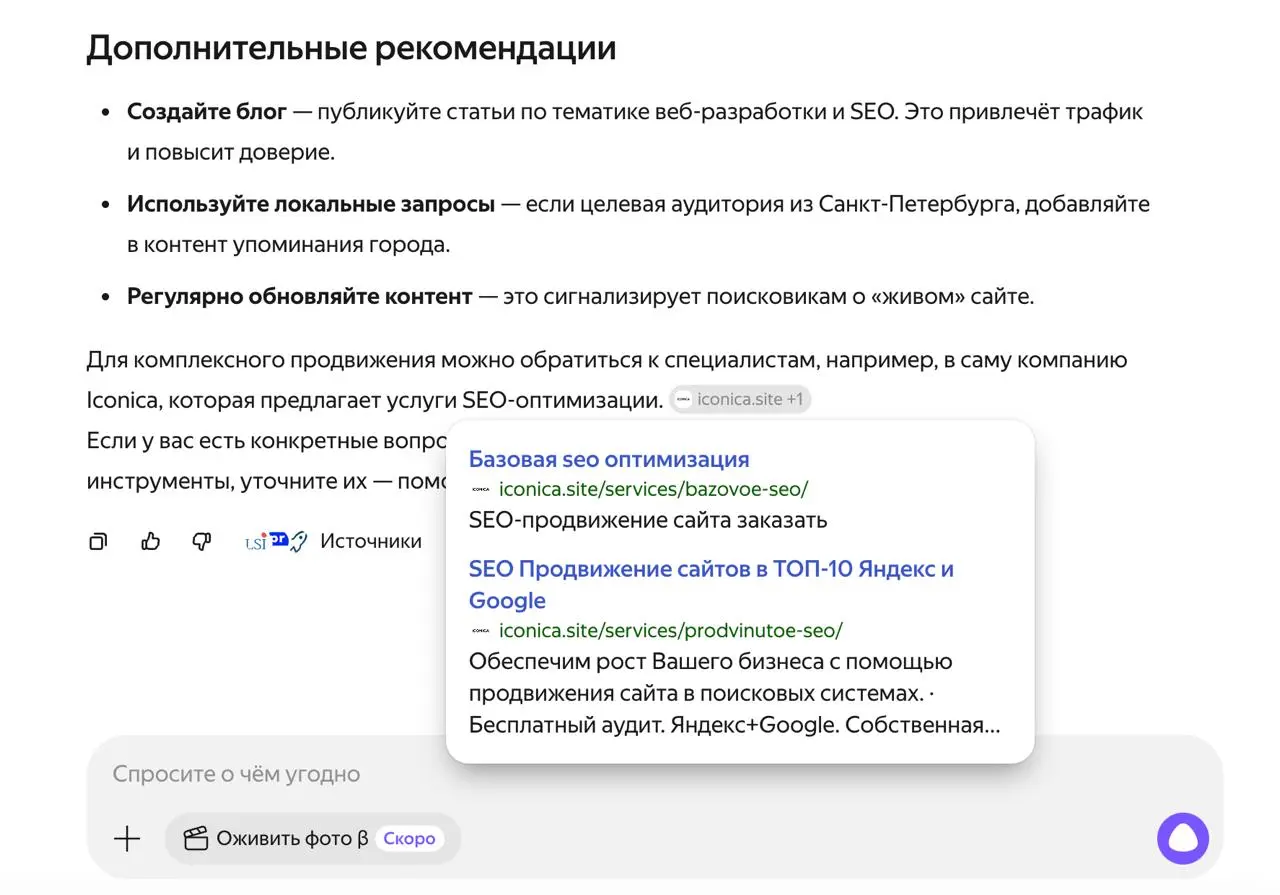Click the snippet starting Обеспечим рост Вашего бизнеса

[x=734, y=694]
